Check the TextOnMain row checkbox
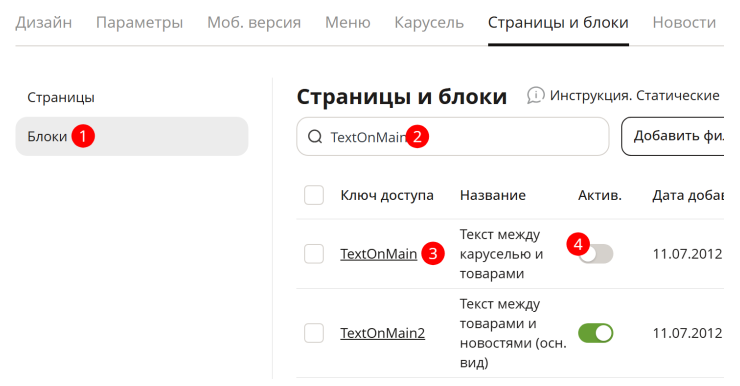 click(314, 254)
